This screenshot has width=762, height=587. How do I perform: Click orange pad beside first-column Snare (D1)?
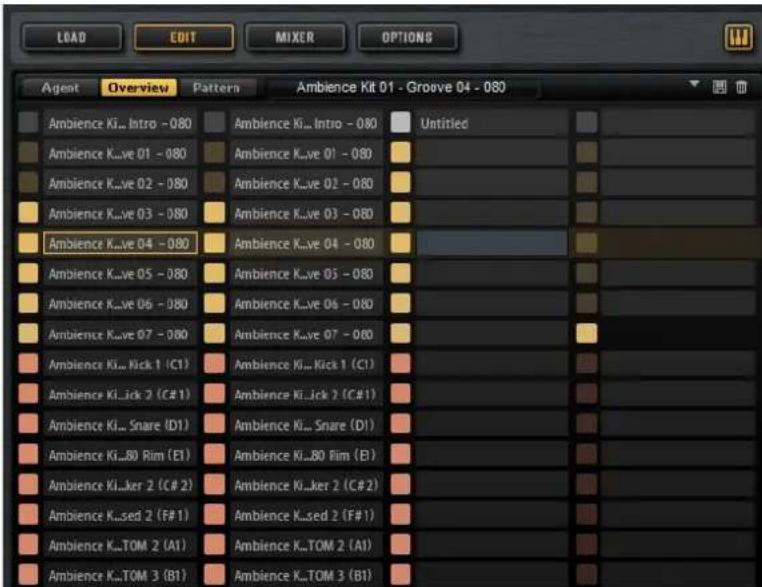28,424
